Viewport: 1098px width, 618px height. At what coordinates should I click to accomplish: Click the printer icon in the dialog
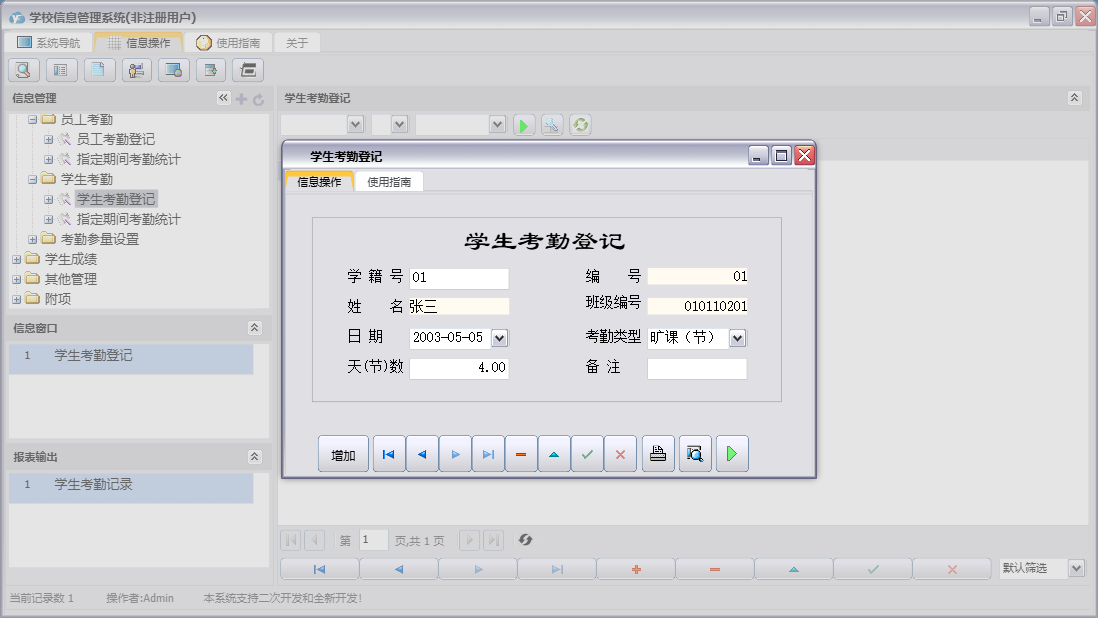point(658,454)
